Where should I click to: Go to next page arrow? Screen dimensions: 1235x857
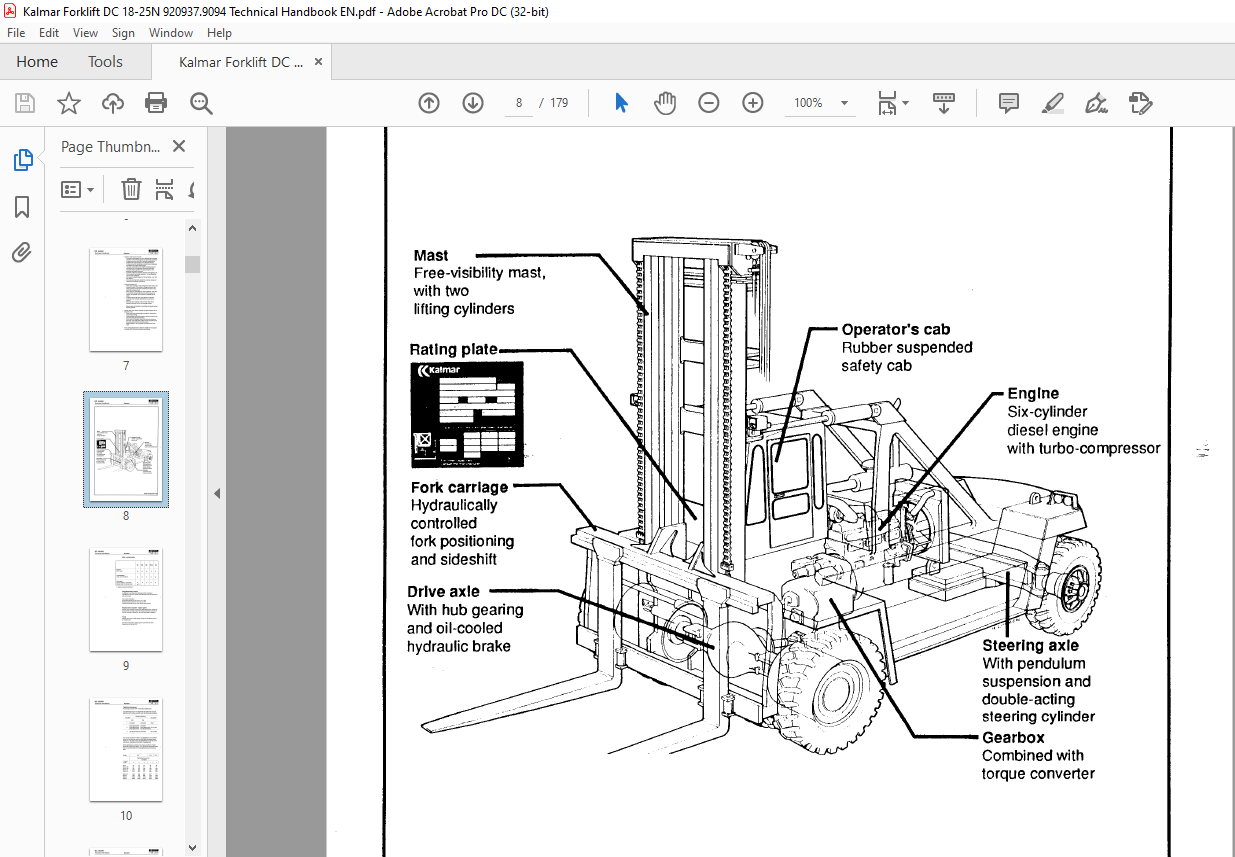pos(473,103)
